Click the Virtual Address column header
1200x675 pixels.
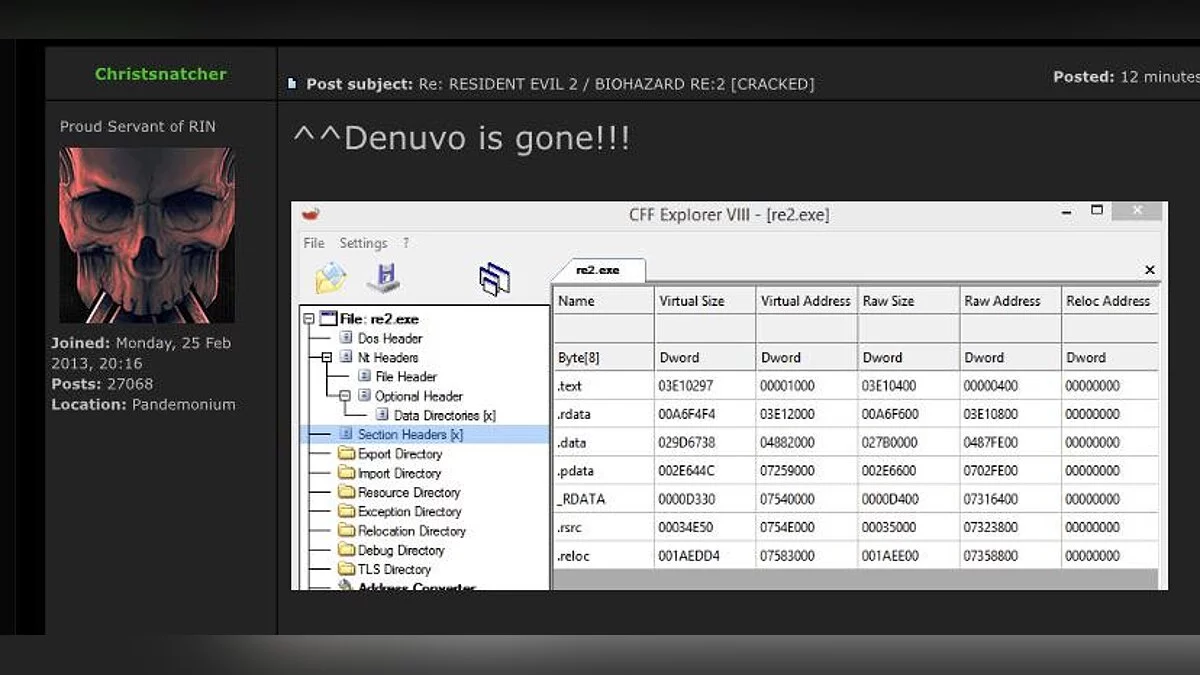tap(807, 300)
